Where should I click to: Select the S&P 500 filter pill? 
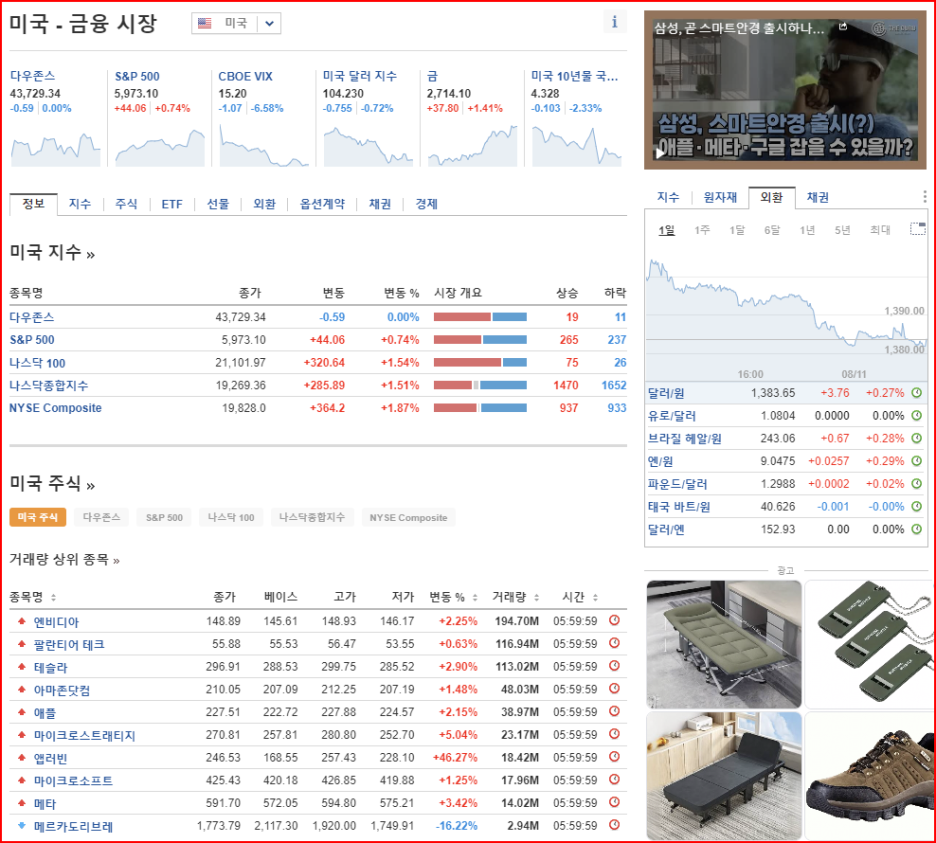[x=164, y=517]
